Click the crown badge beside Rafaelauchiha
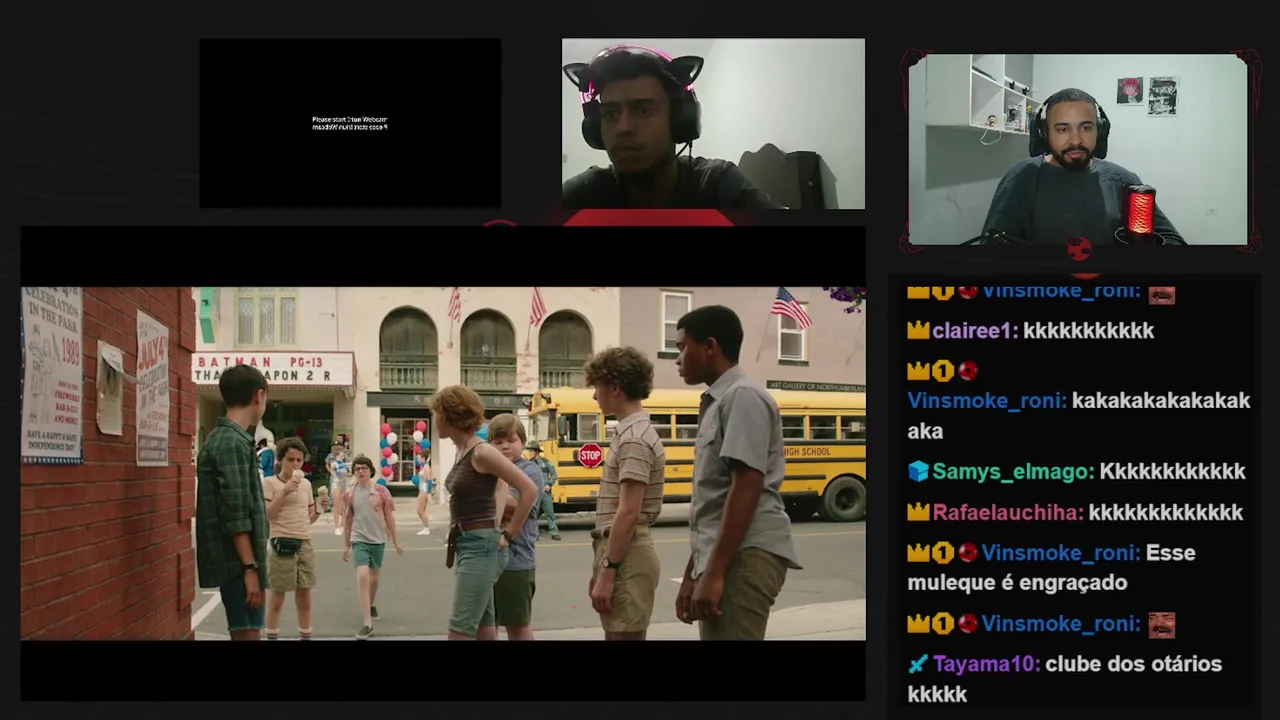Image resolution: width=1280 pixels, height=720 pixels. pos(919,512)
